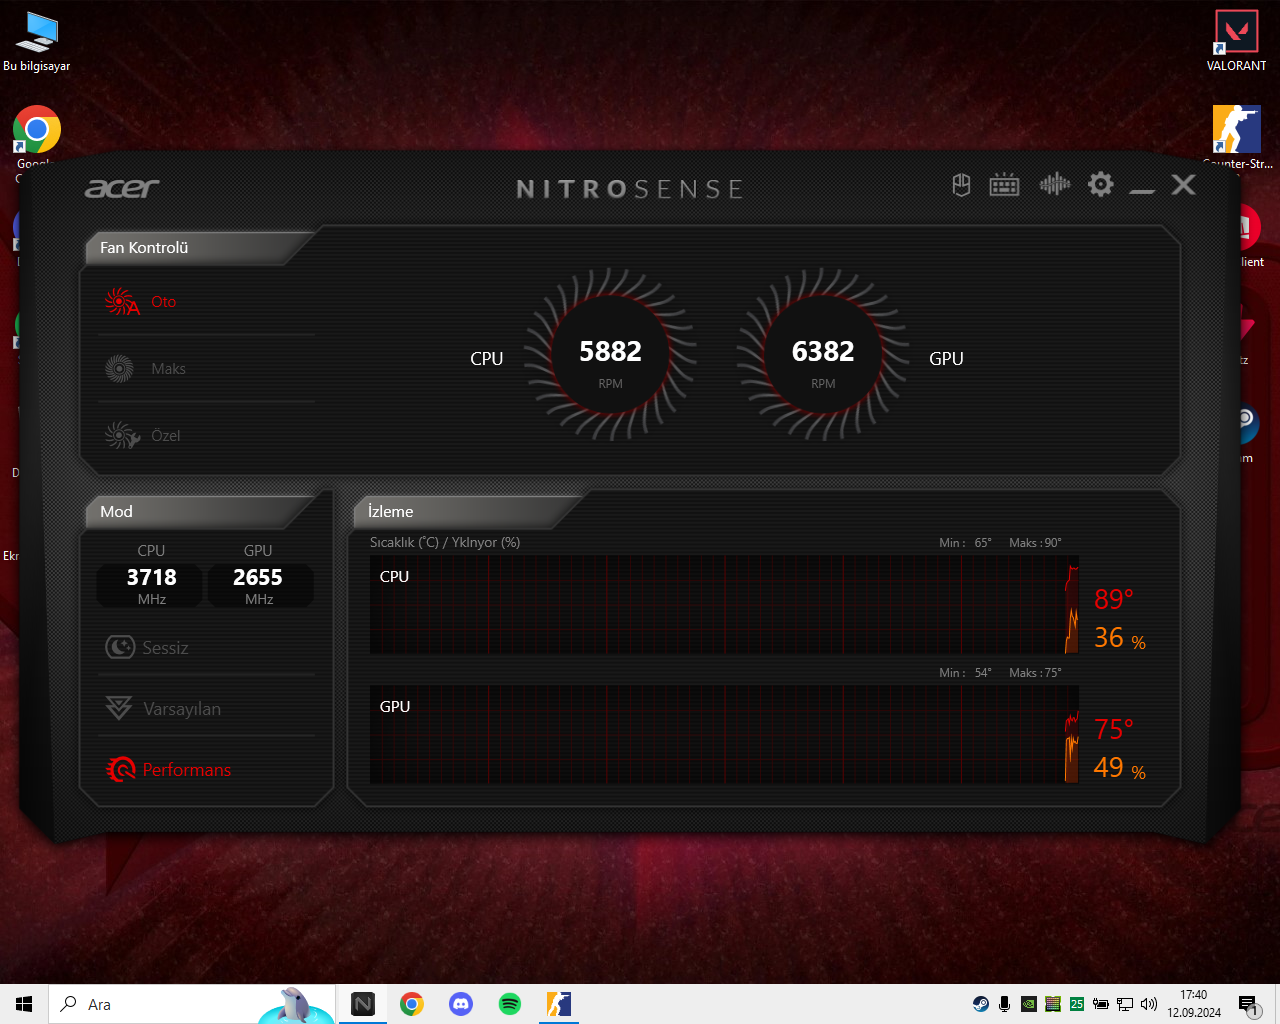1280x1024 pixels.
Task: Click the colorful grid tray icon
Action: coord(1053,1004)
